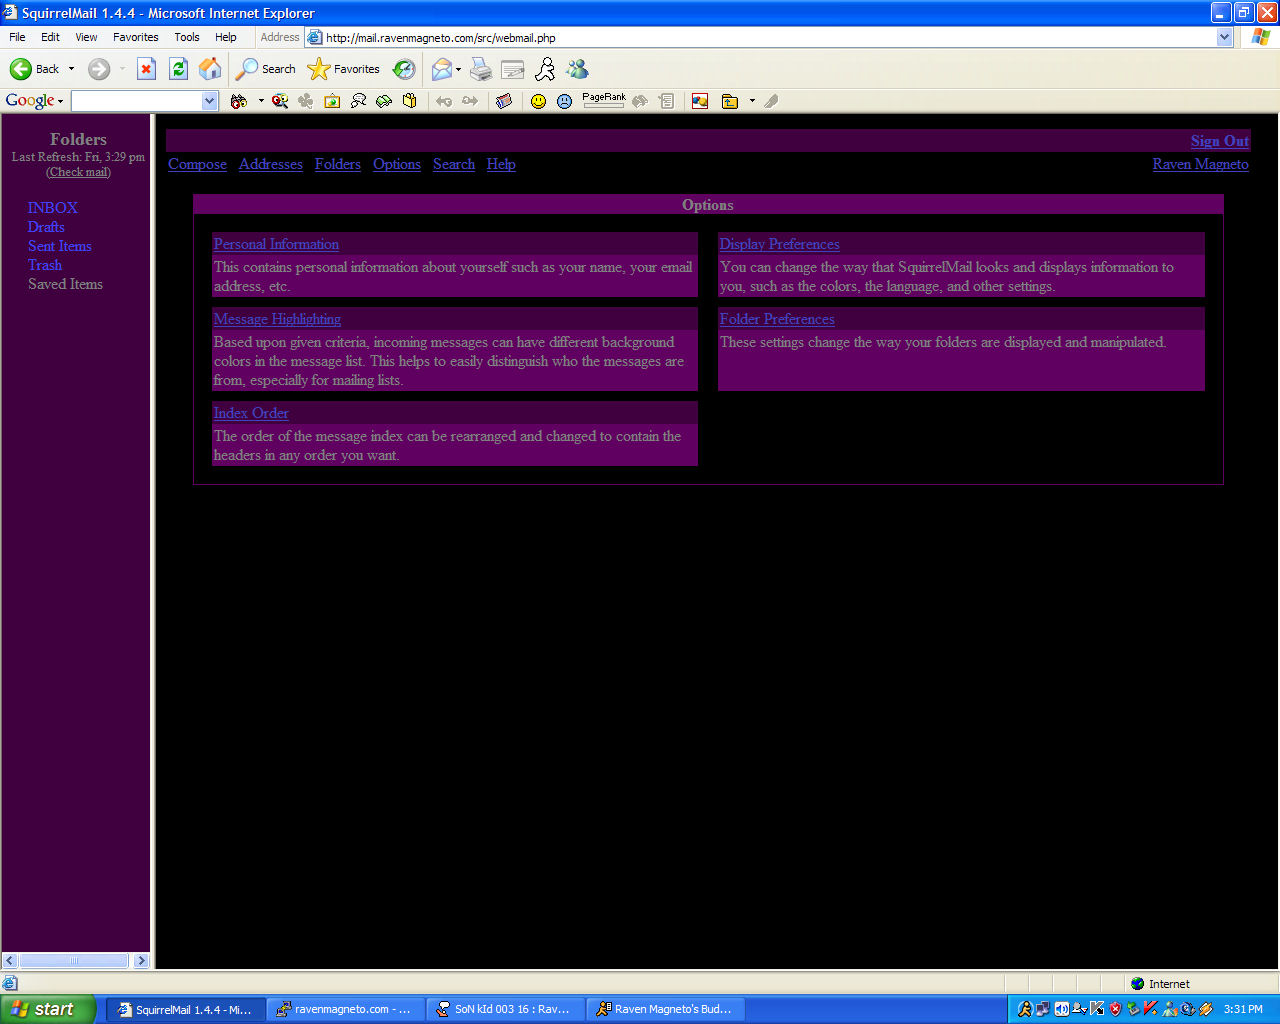Click the Windows Start button
This screenshot has width=1280, height=1024.
[48, 1009]
